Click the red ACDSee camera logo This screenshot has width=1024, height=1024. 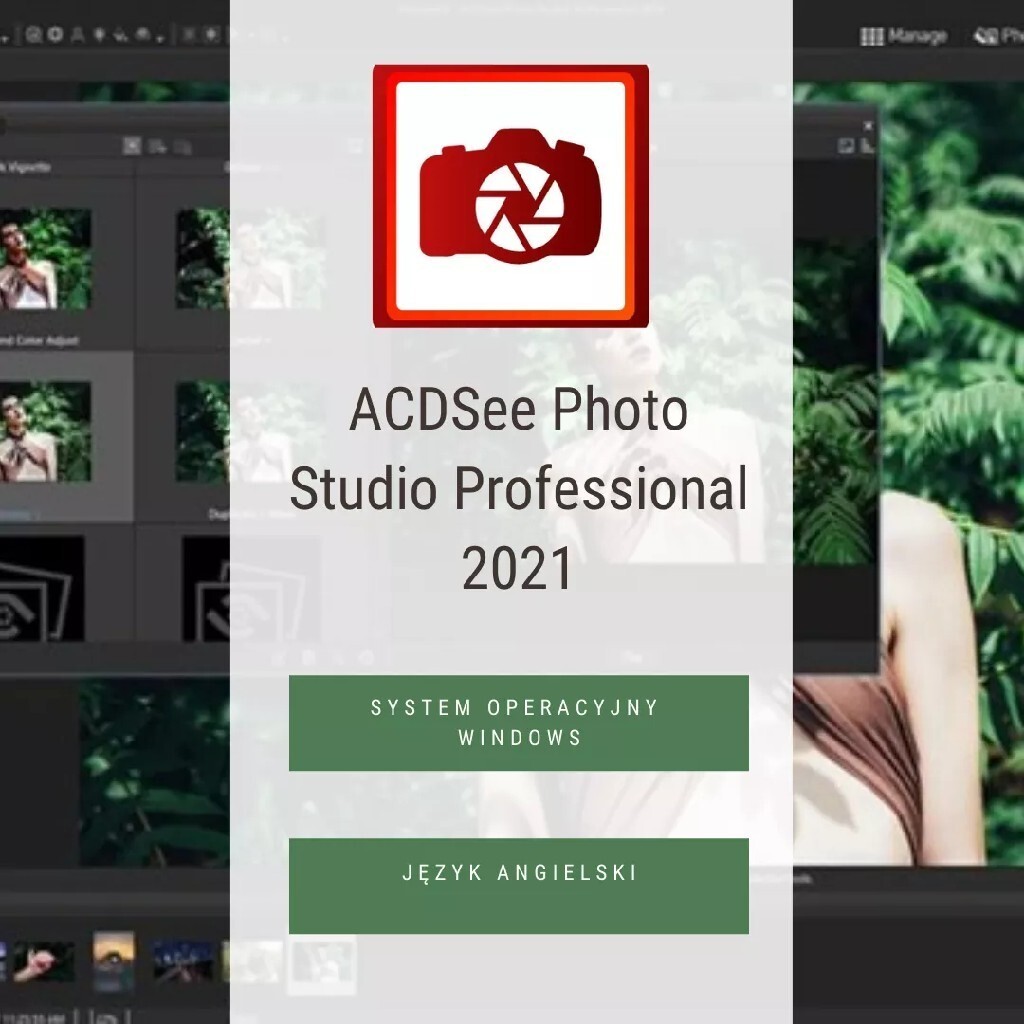[x=512, y=197]
